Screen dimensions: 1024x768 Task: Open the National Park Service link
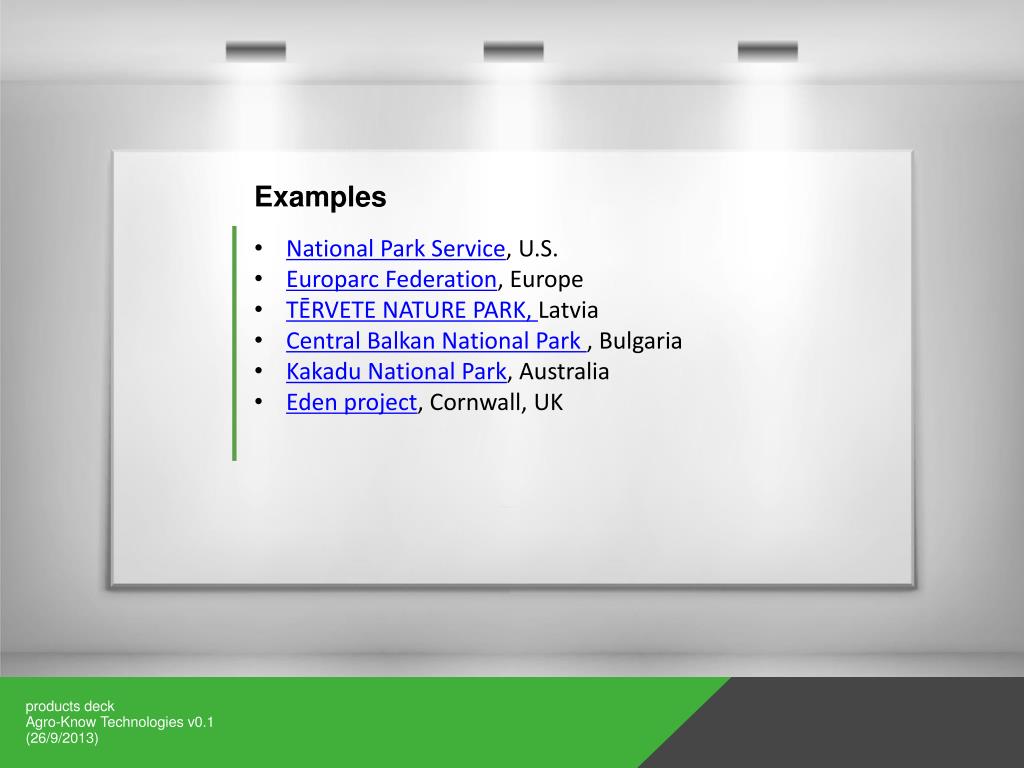[x=396, y=249]
